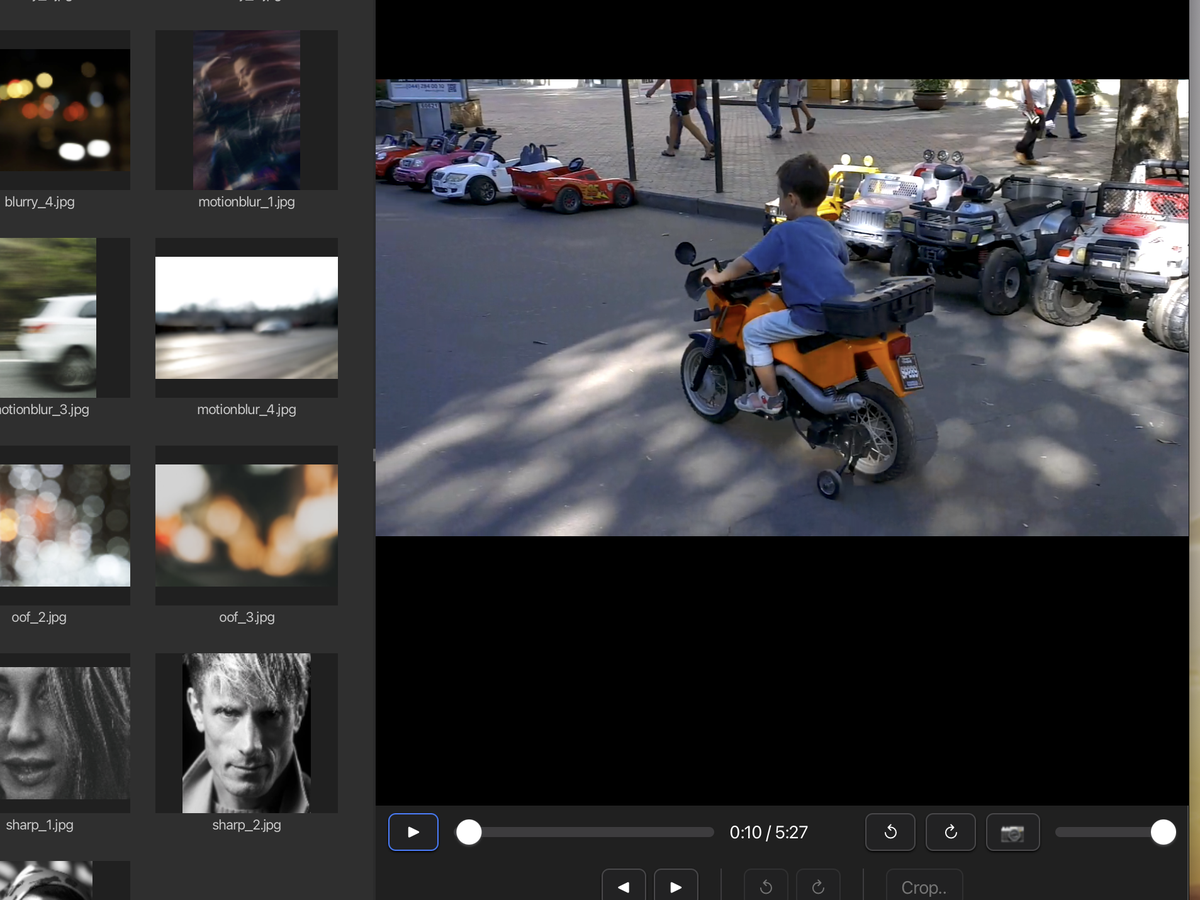Click the blurry_4.jpg file name
Image resolution: width=1200 pixels, height=900 pixels.
pos(39,202)
